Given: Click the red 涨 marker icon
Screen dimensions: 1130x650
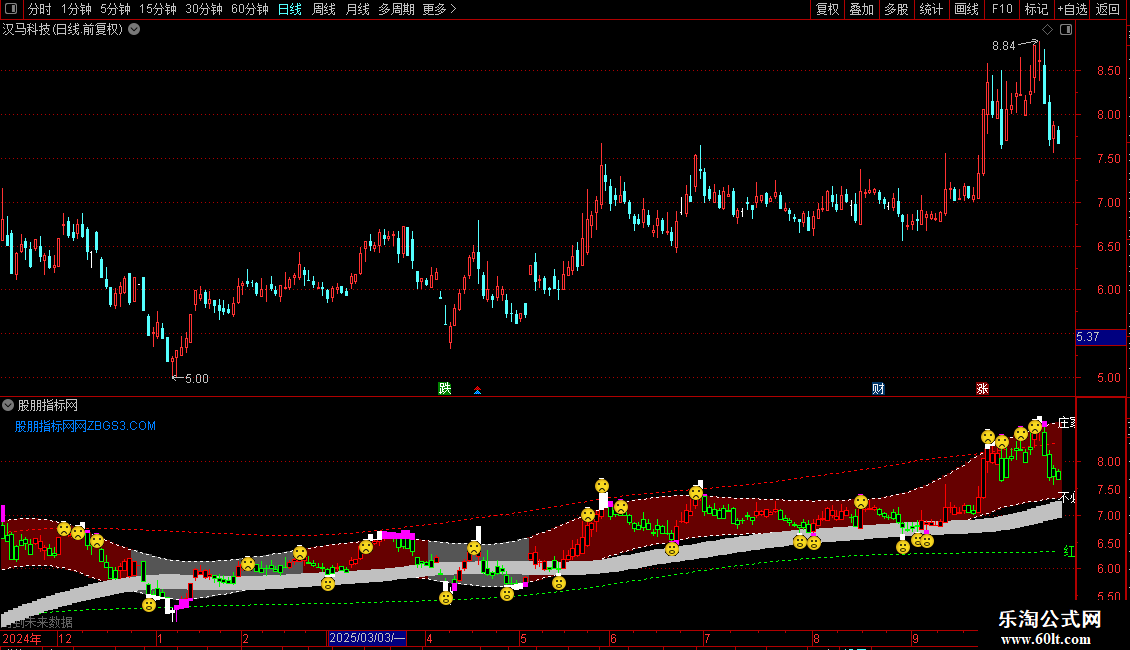Looking at the screenshot, I should [982, 388].
